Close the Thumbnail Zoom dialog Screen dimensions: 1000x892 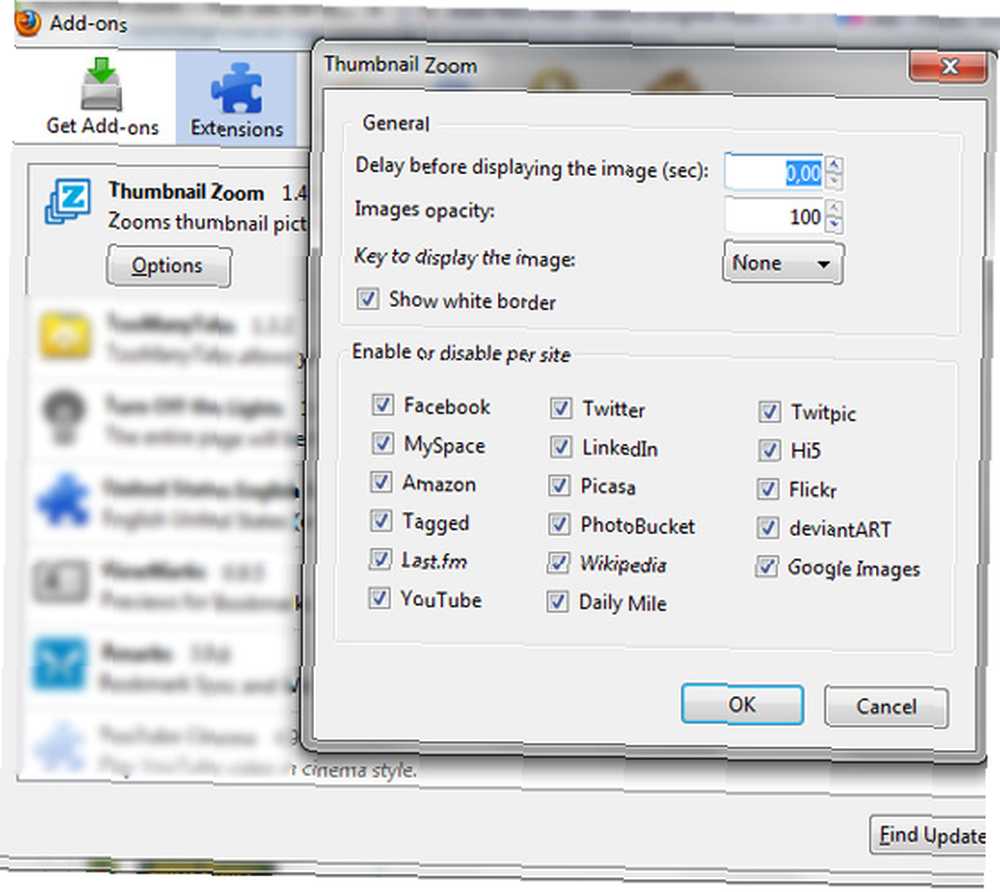(948, 66)
